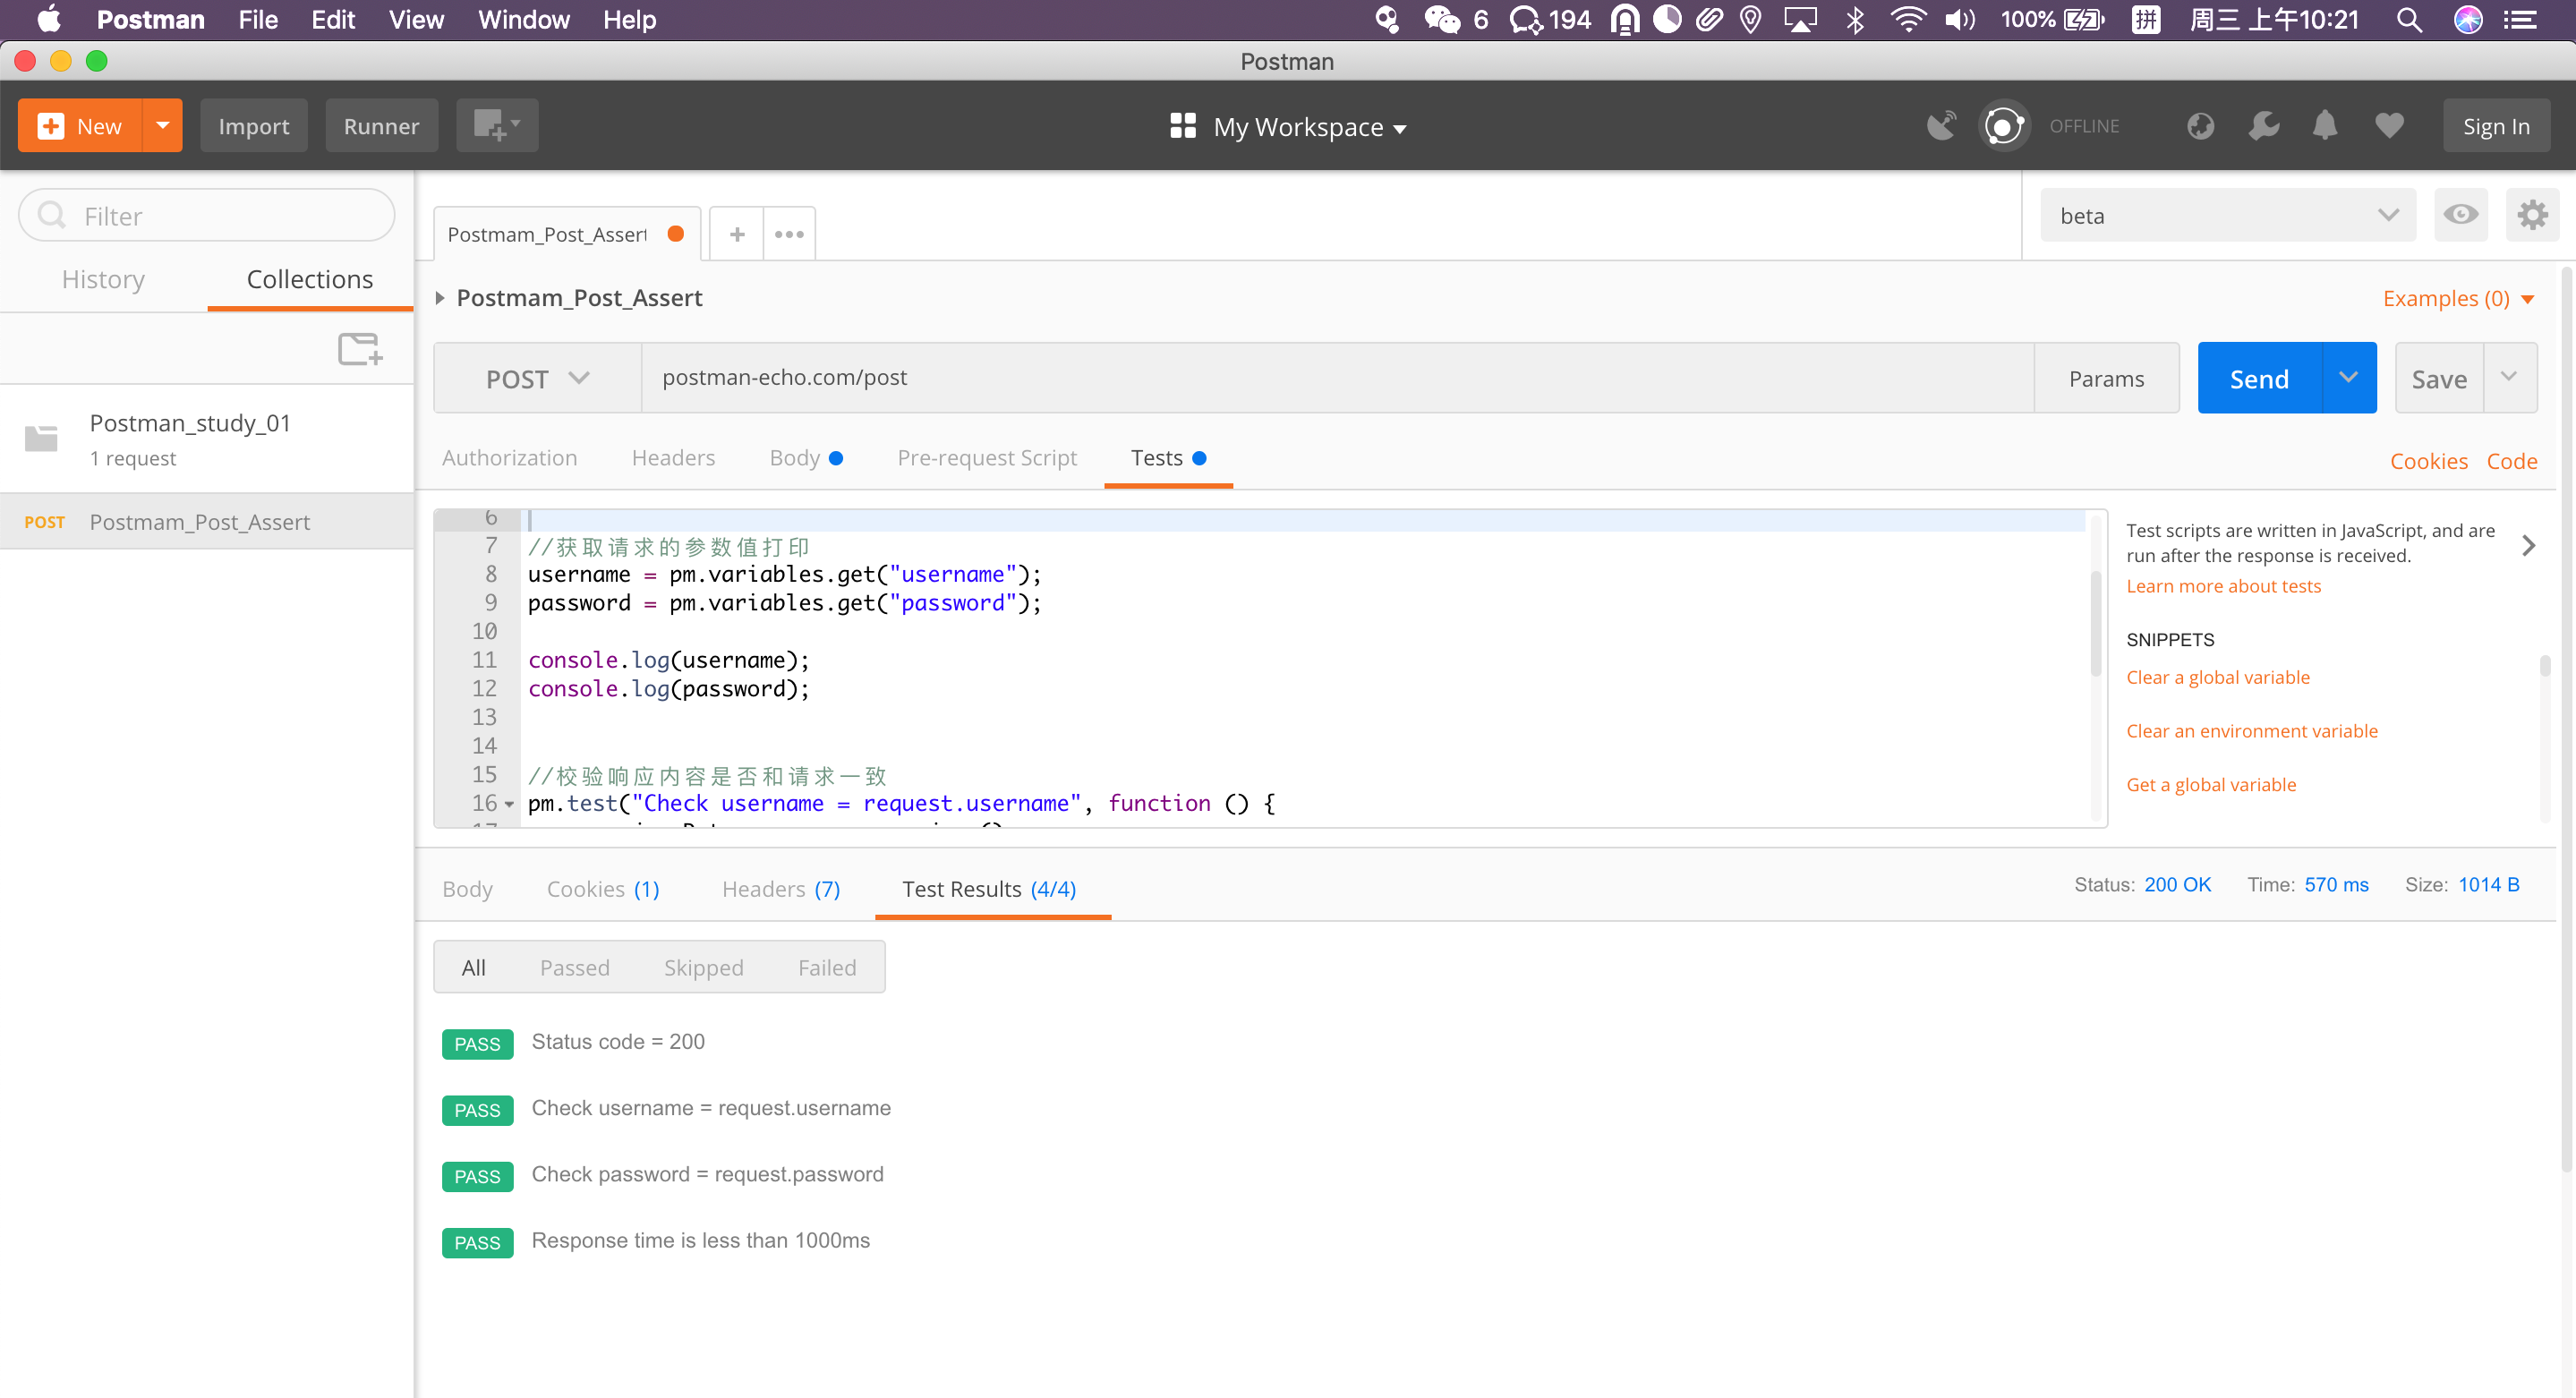Viewport: 2576px width, 1398px height.
Task: Open the Examples (0) dropdown
Action: [x=2458, y=299]
